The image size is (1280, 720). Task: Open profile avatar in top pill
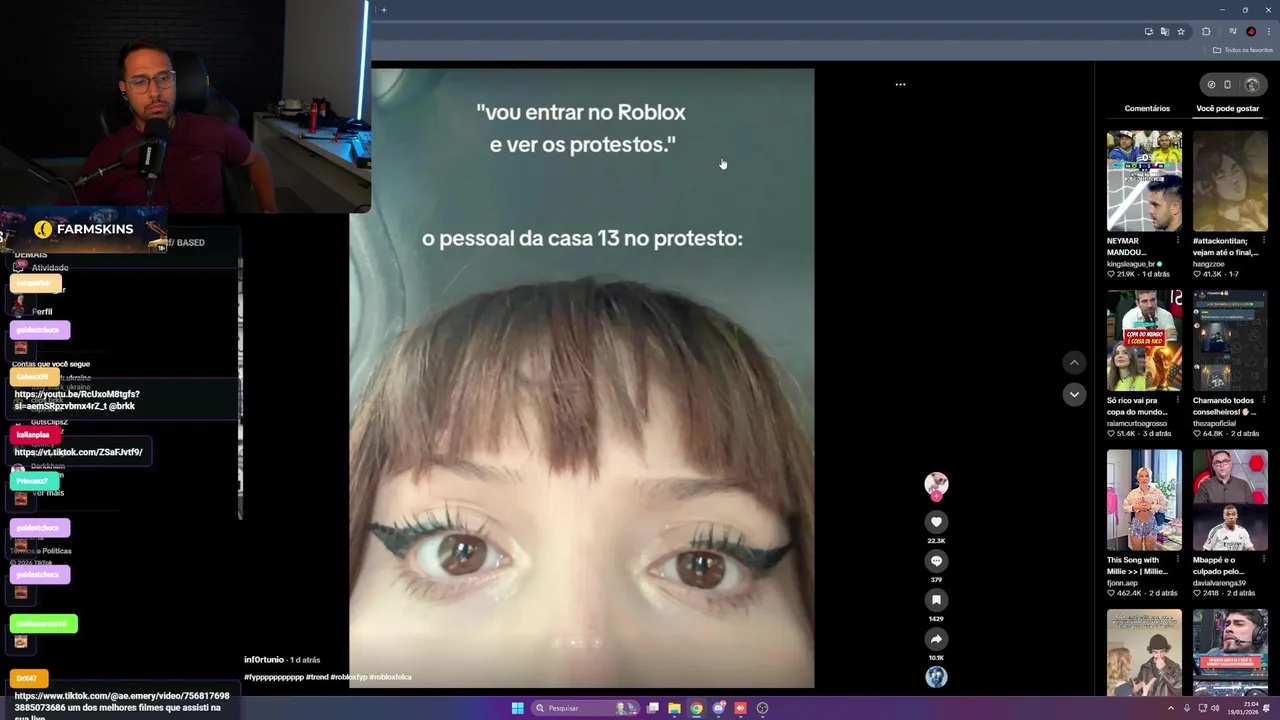(1251, 85)
